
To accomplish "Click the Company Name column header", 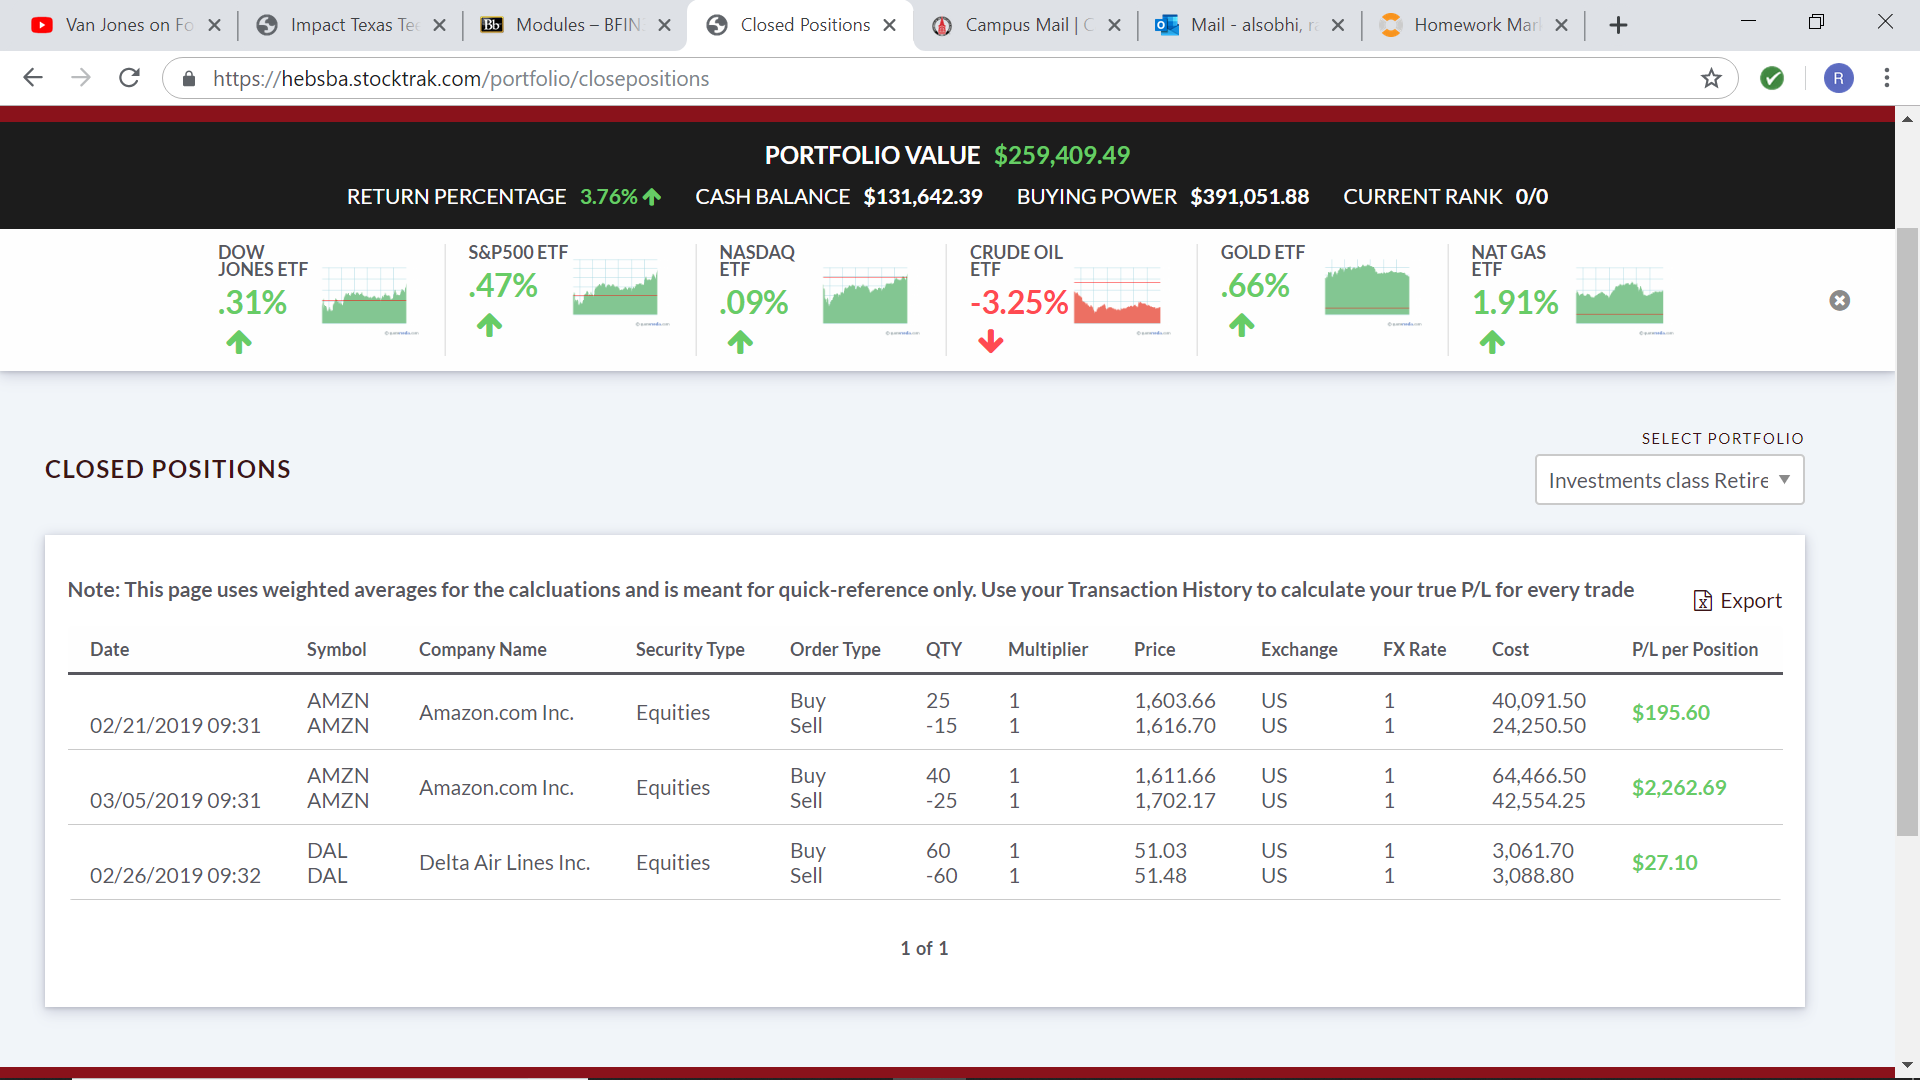I will [483, 649].
